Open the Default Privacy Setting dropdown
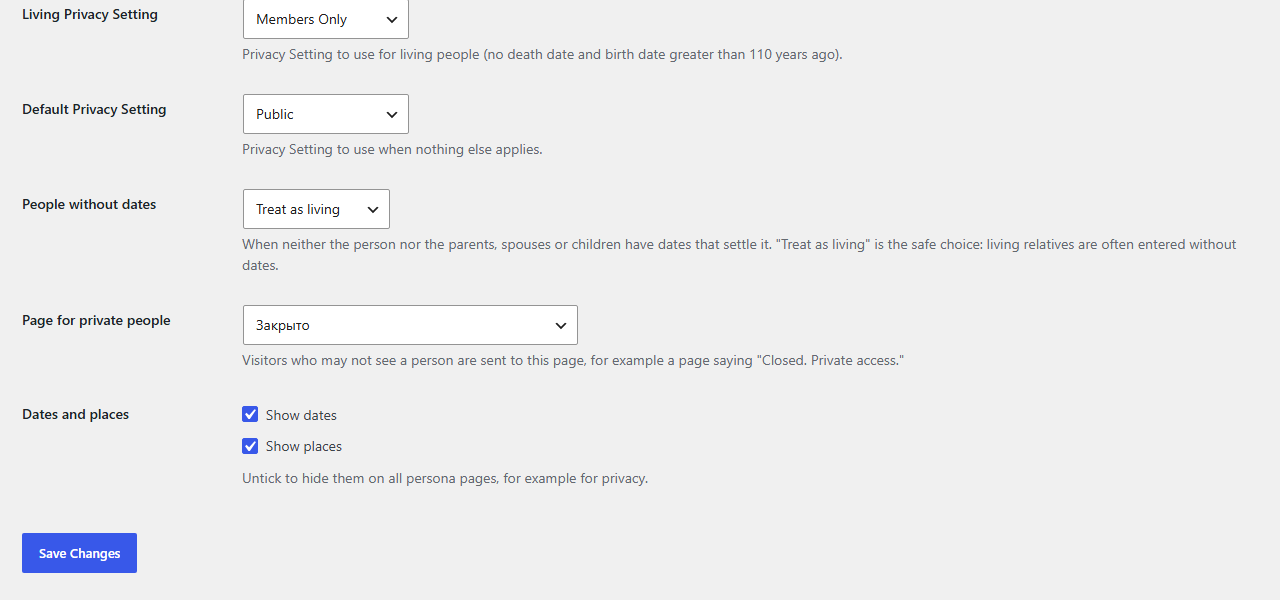 coord(326,114)
